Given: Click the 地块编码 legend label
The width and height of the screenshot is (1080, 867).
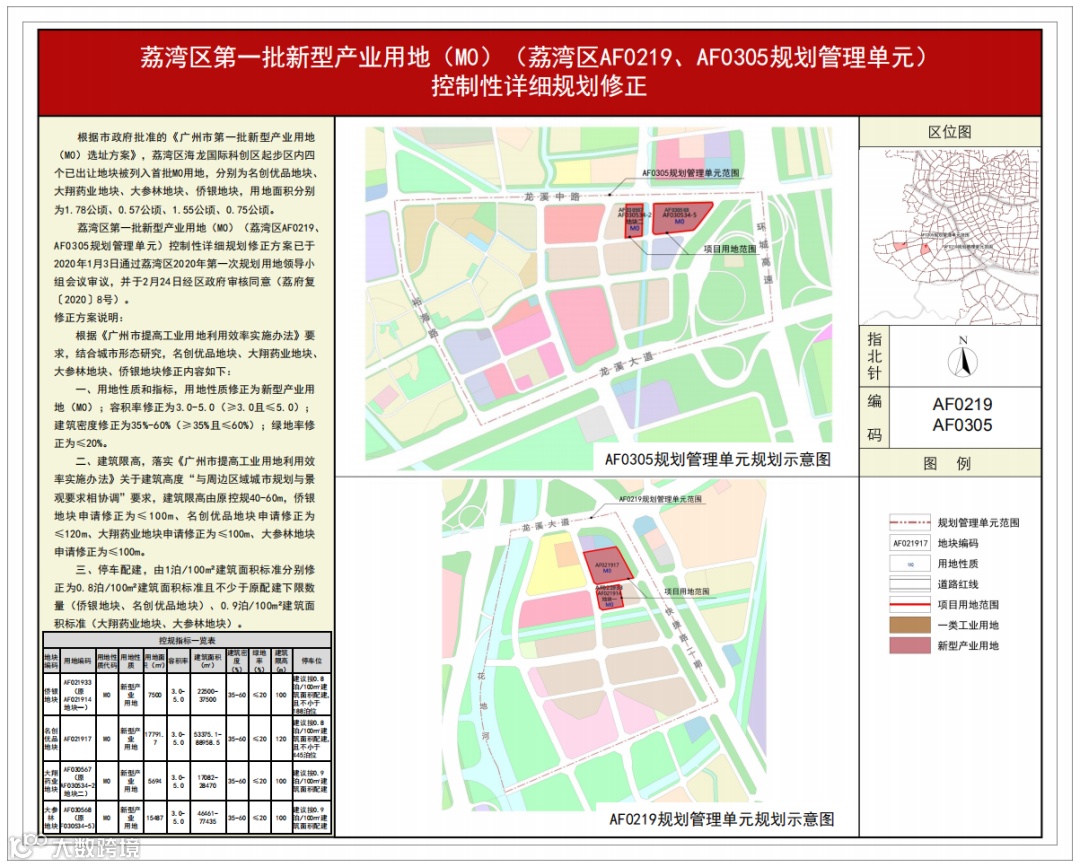Looking at the screenshot, I should click(957, 543).
